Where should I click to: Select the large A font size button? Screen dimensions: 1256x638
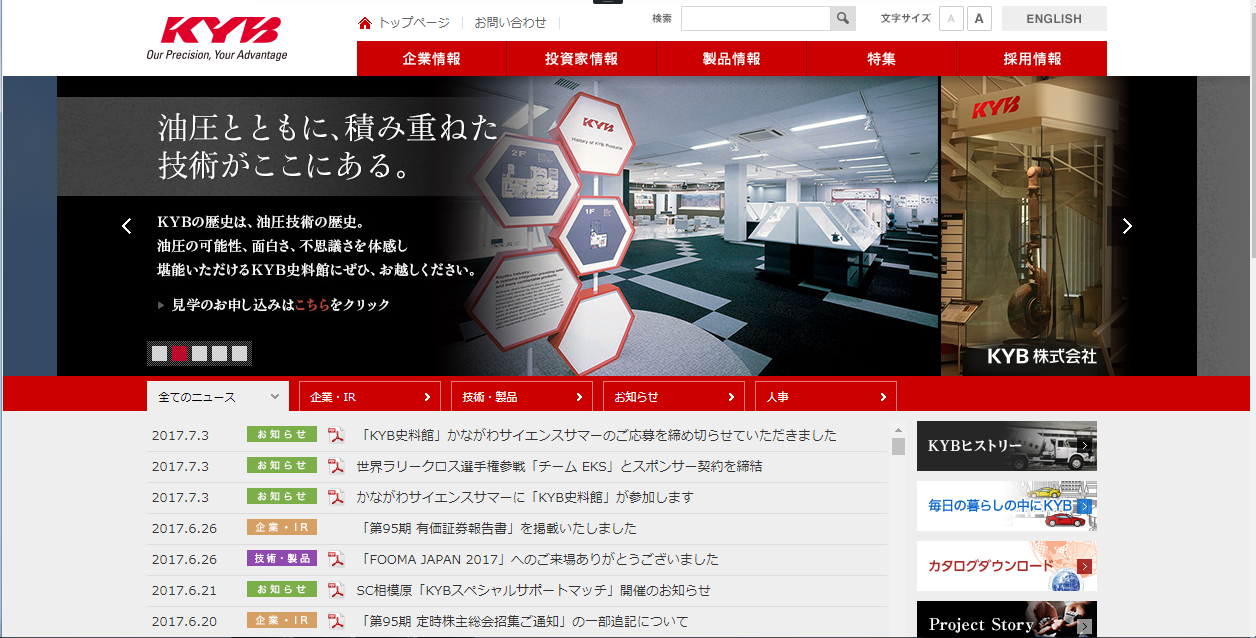coord(979,19)
